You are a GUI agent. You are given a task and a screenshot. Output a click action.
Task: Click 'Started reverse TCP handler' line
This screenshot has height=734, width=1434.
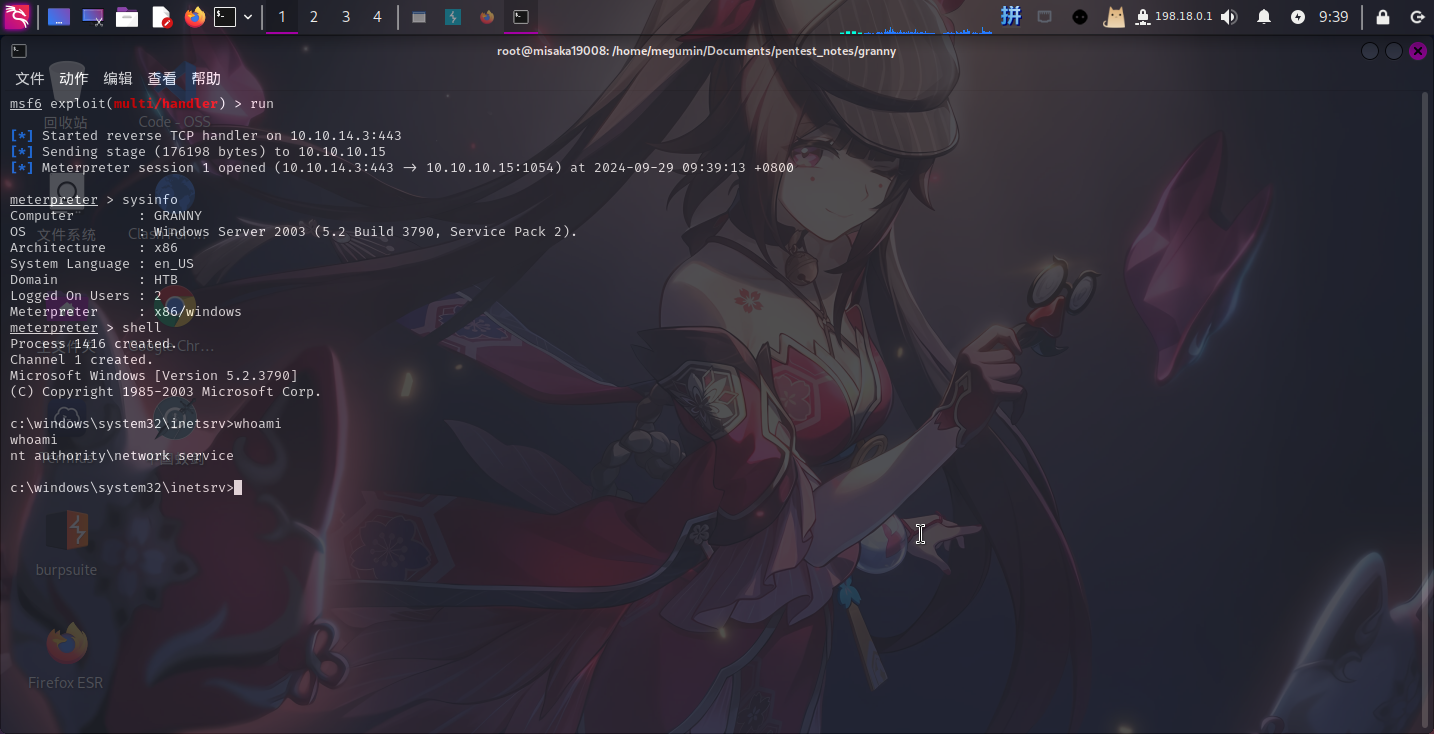pyautogui.click(x=206, y=136)
